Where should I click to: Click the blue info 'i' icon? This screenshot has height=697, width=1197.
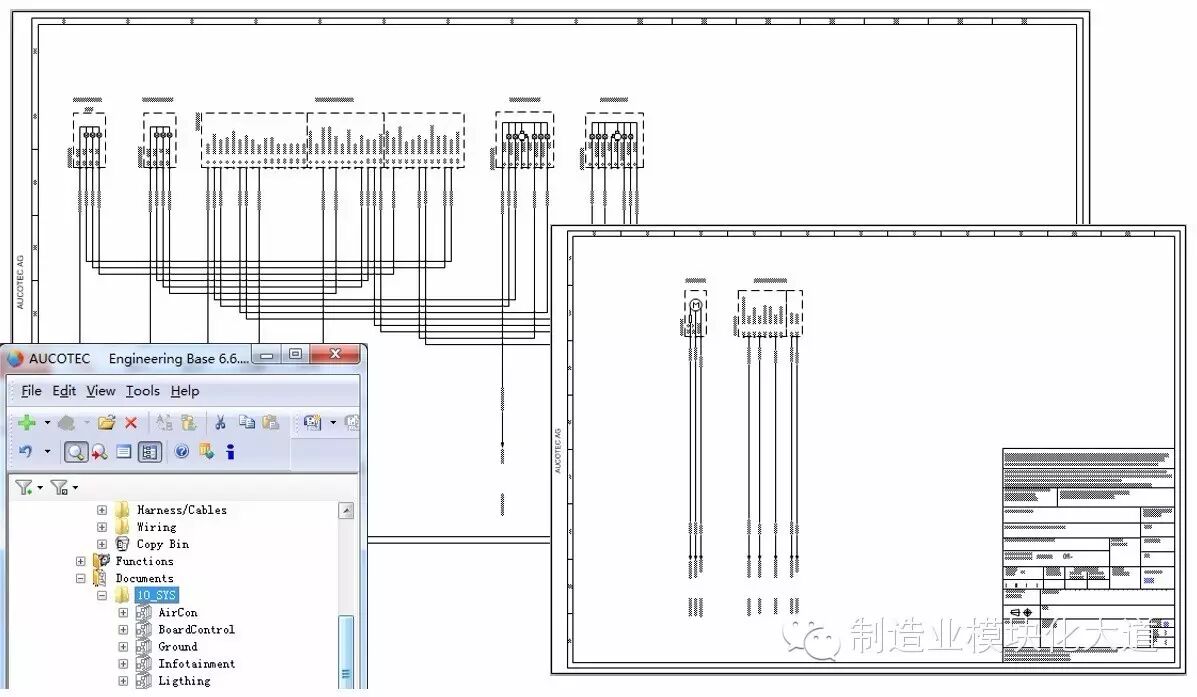click(230, 452)
